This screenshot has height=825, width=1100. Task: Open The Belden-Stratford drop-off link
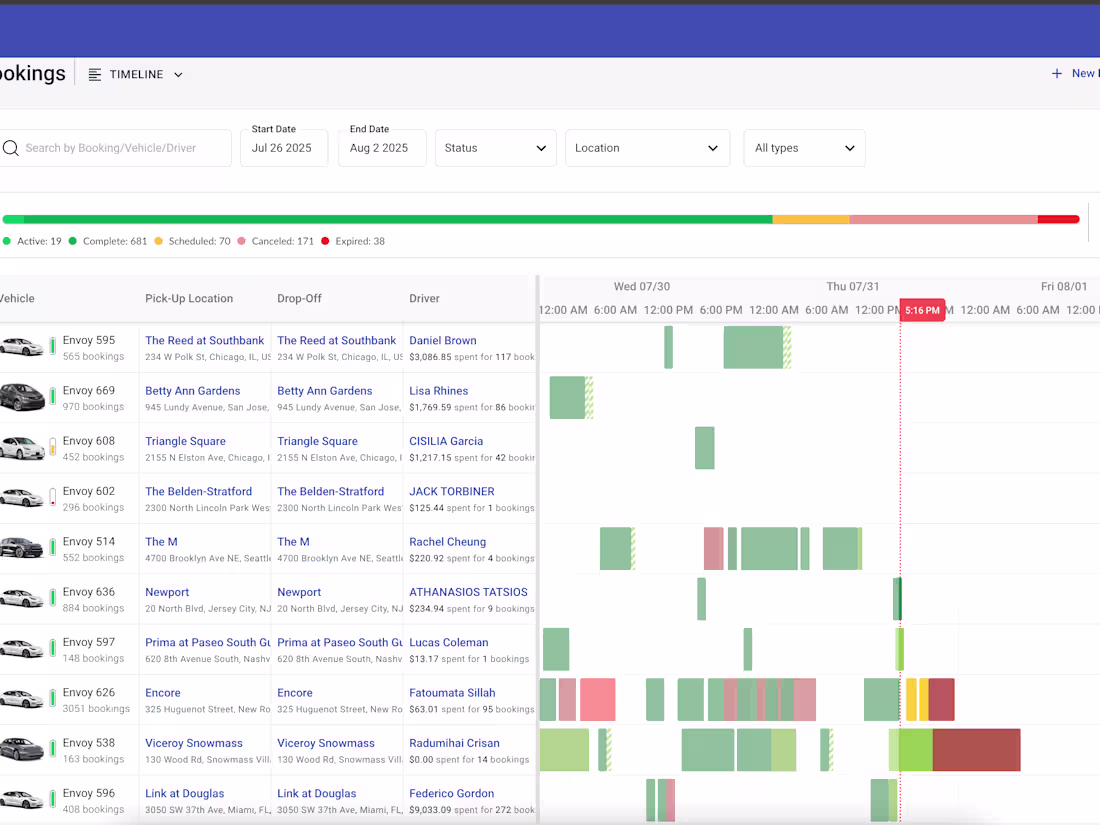(x=330, y=491)
